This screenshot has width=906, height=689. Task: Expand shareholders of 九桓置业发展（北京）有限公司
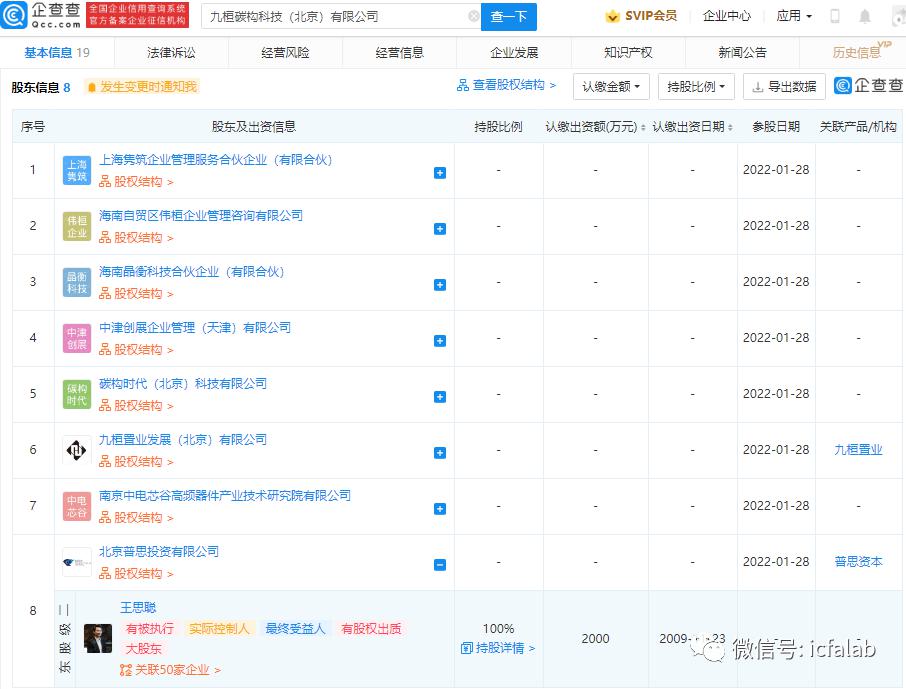click(x=440, y=453)
